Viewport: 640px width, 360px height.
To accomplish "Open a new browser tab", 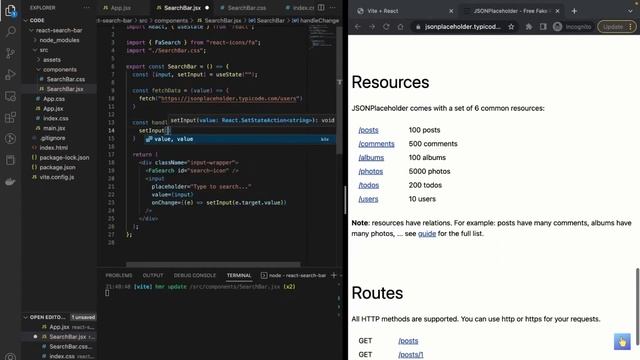I will pos(574,11).
